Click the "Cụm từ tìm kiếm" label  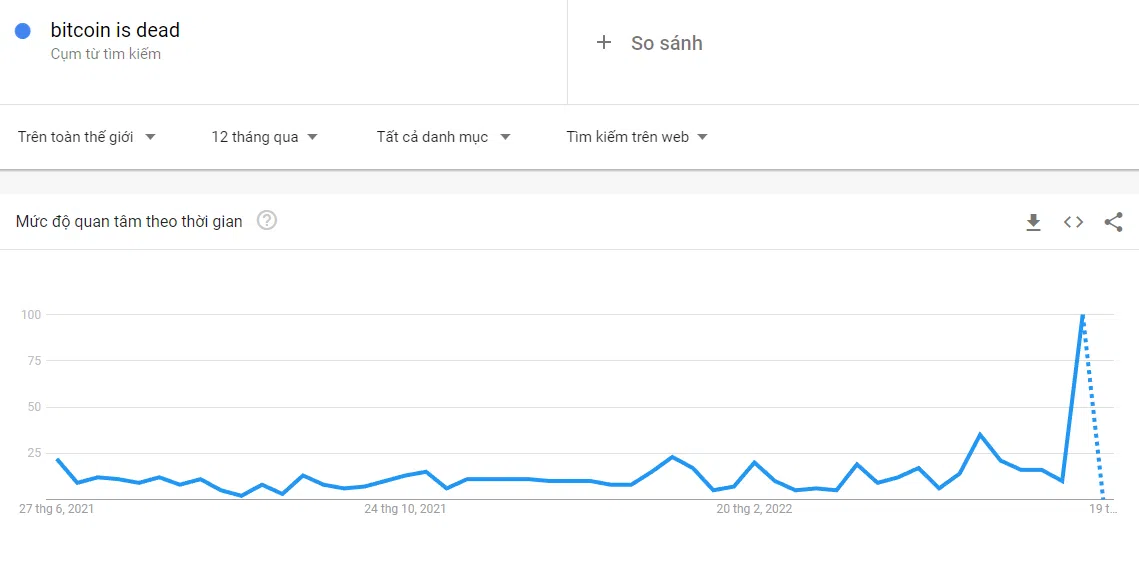pos(106,54)
